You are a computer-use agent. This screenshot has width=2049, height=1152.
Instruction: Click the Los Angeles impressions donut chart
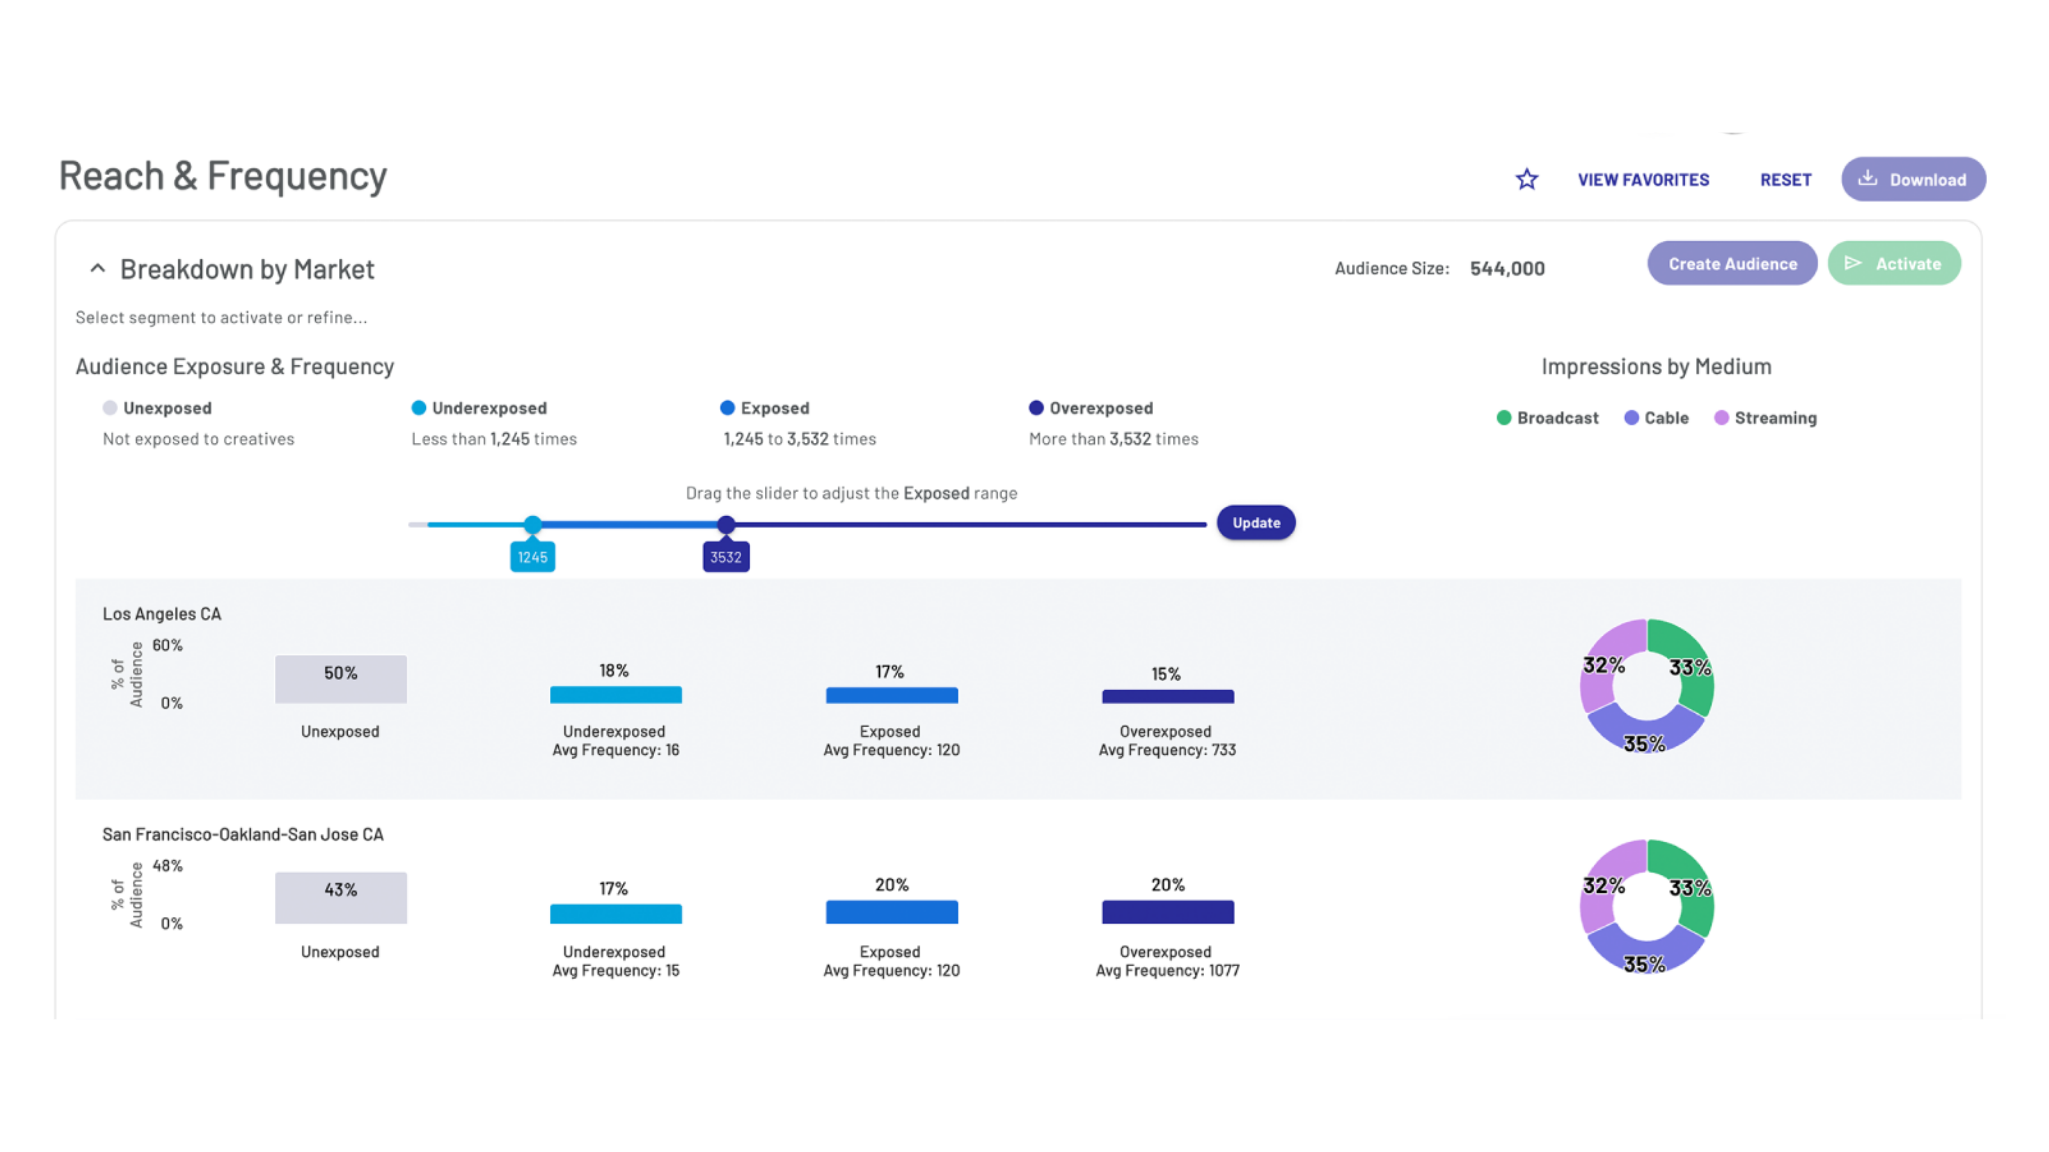[1646, 686]
